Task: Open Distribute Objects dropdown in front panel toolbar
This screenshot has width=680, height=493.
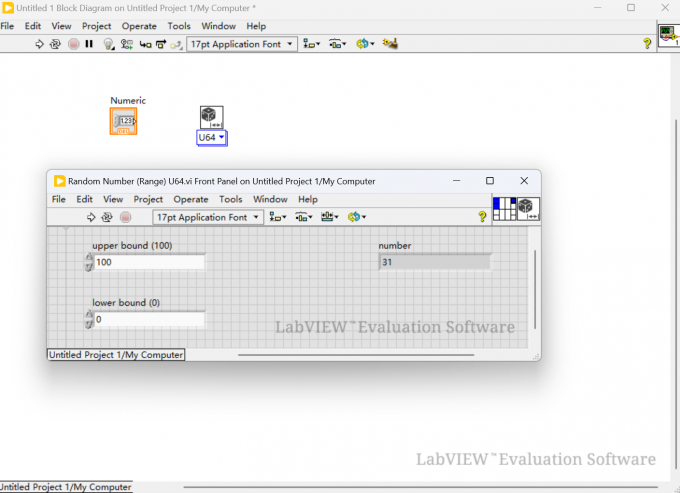Action: (x=304, y=217)
